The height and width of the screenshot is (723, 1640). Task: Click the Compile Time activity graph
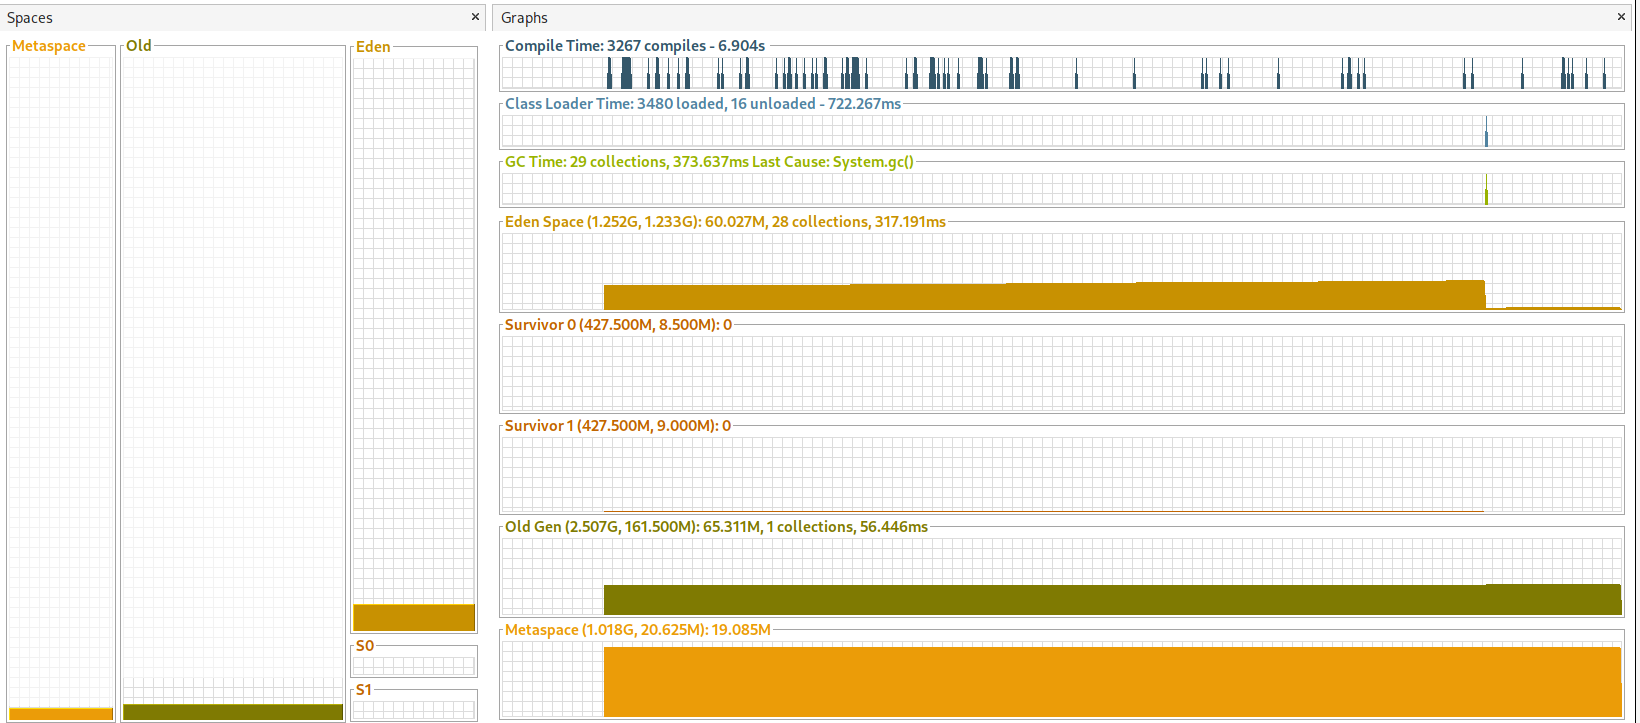[x=1061, y=73]
